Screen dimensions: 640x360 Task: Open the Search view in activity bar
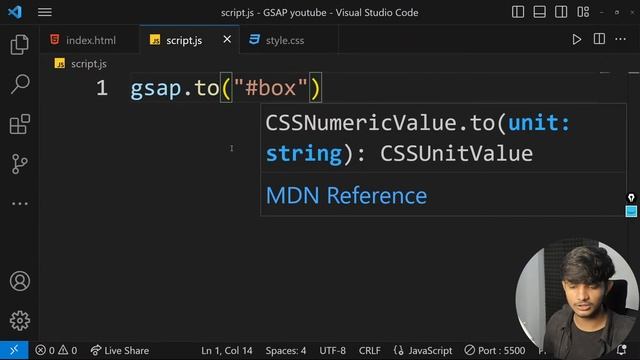click(x=20, y=84)
